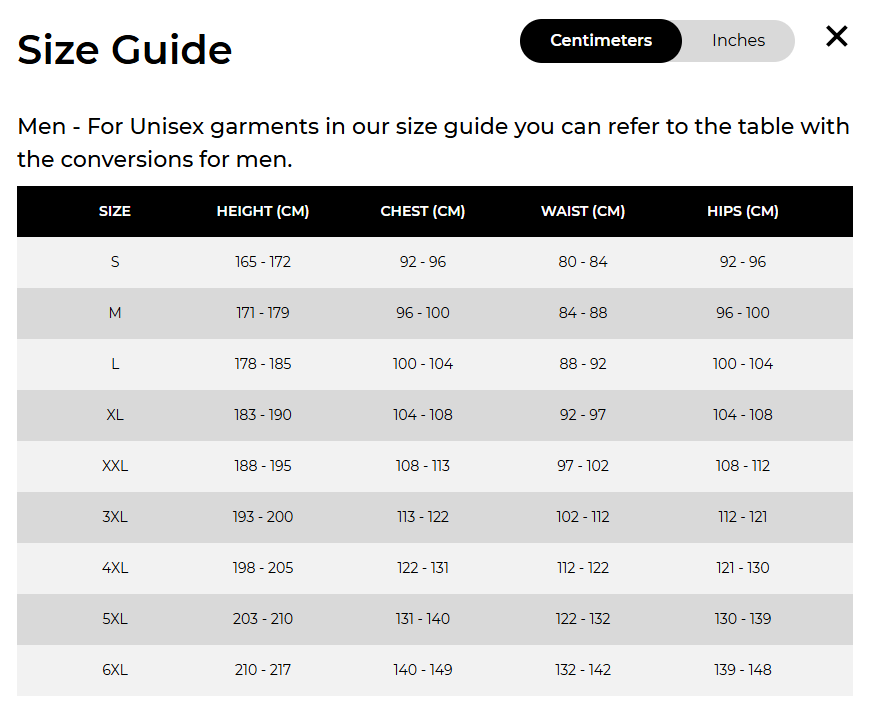Image resolution: width=874 pixels, height=722 pixels.
Task: Click the Size Guide heading
Action: tap(124, 50)
